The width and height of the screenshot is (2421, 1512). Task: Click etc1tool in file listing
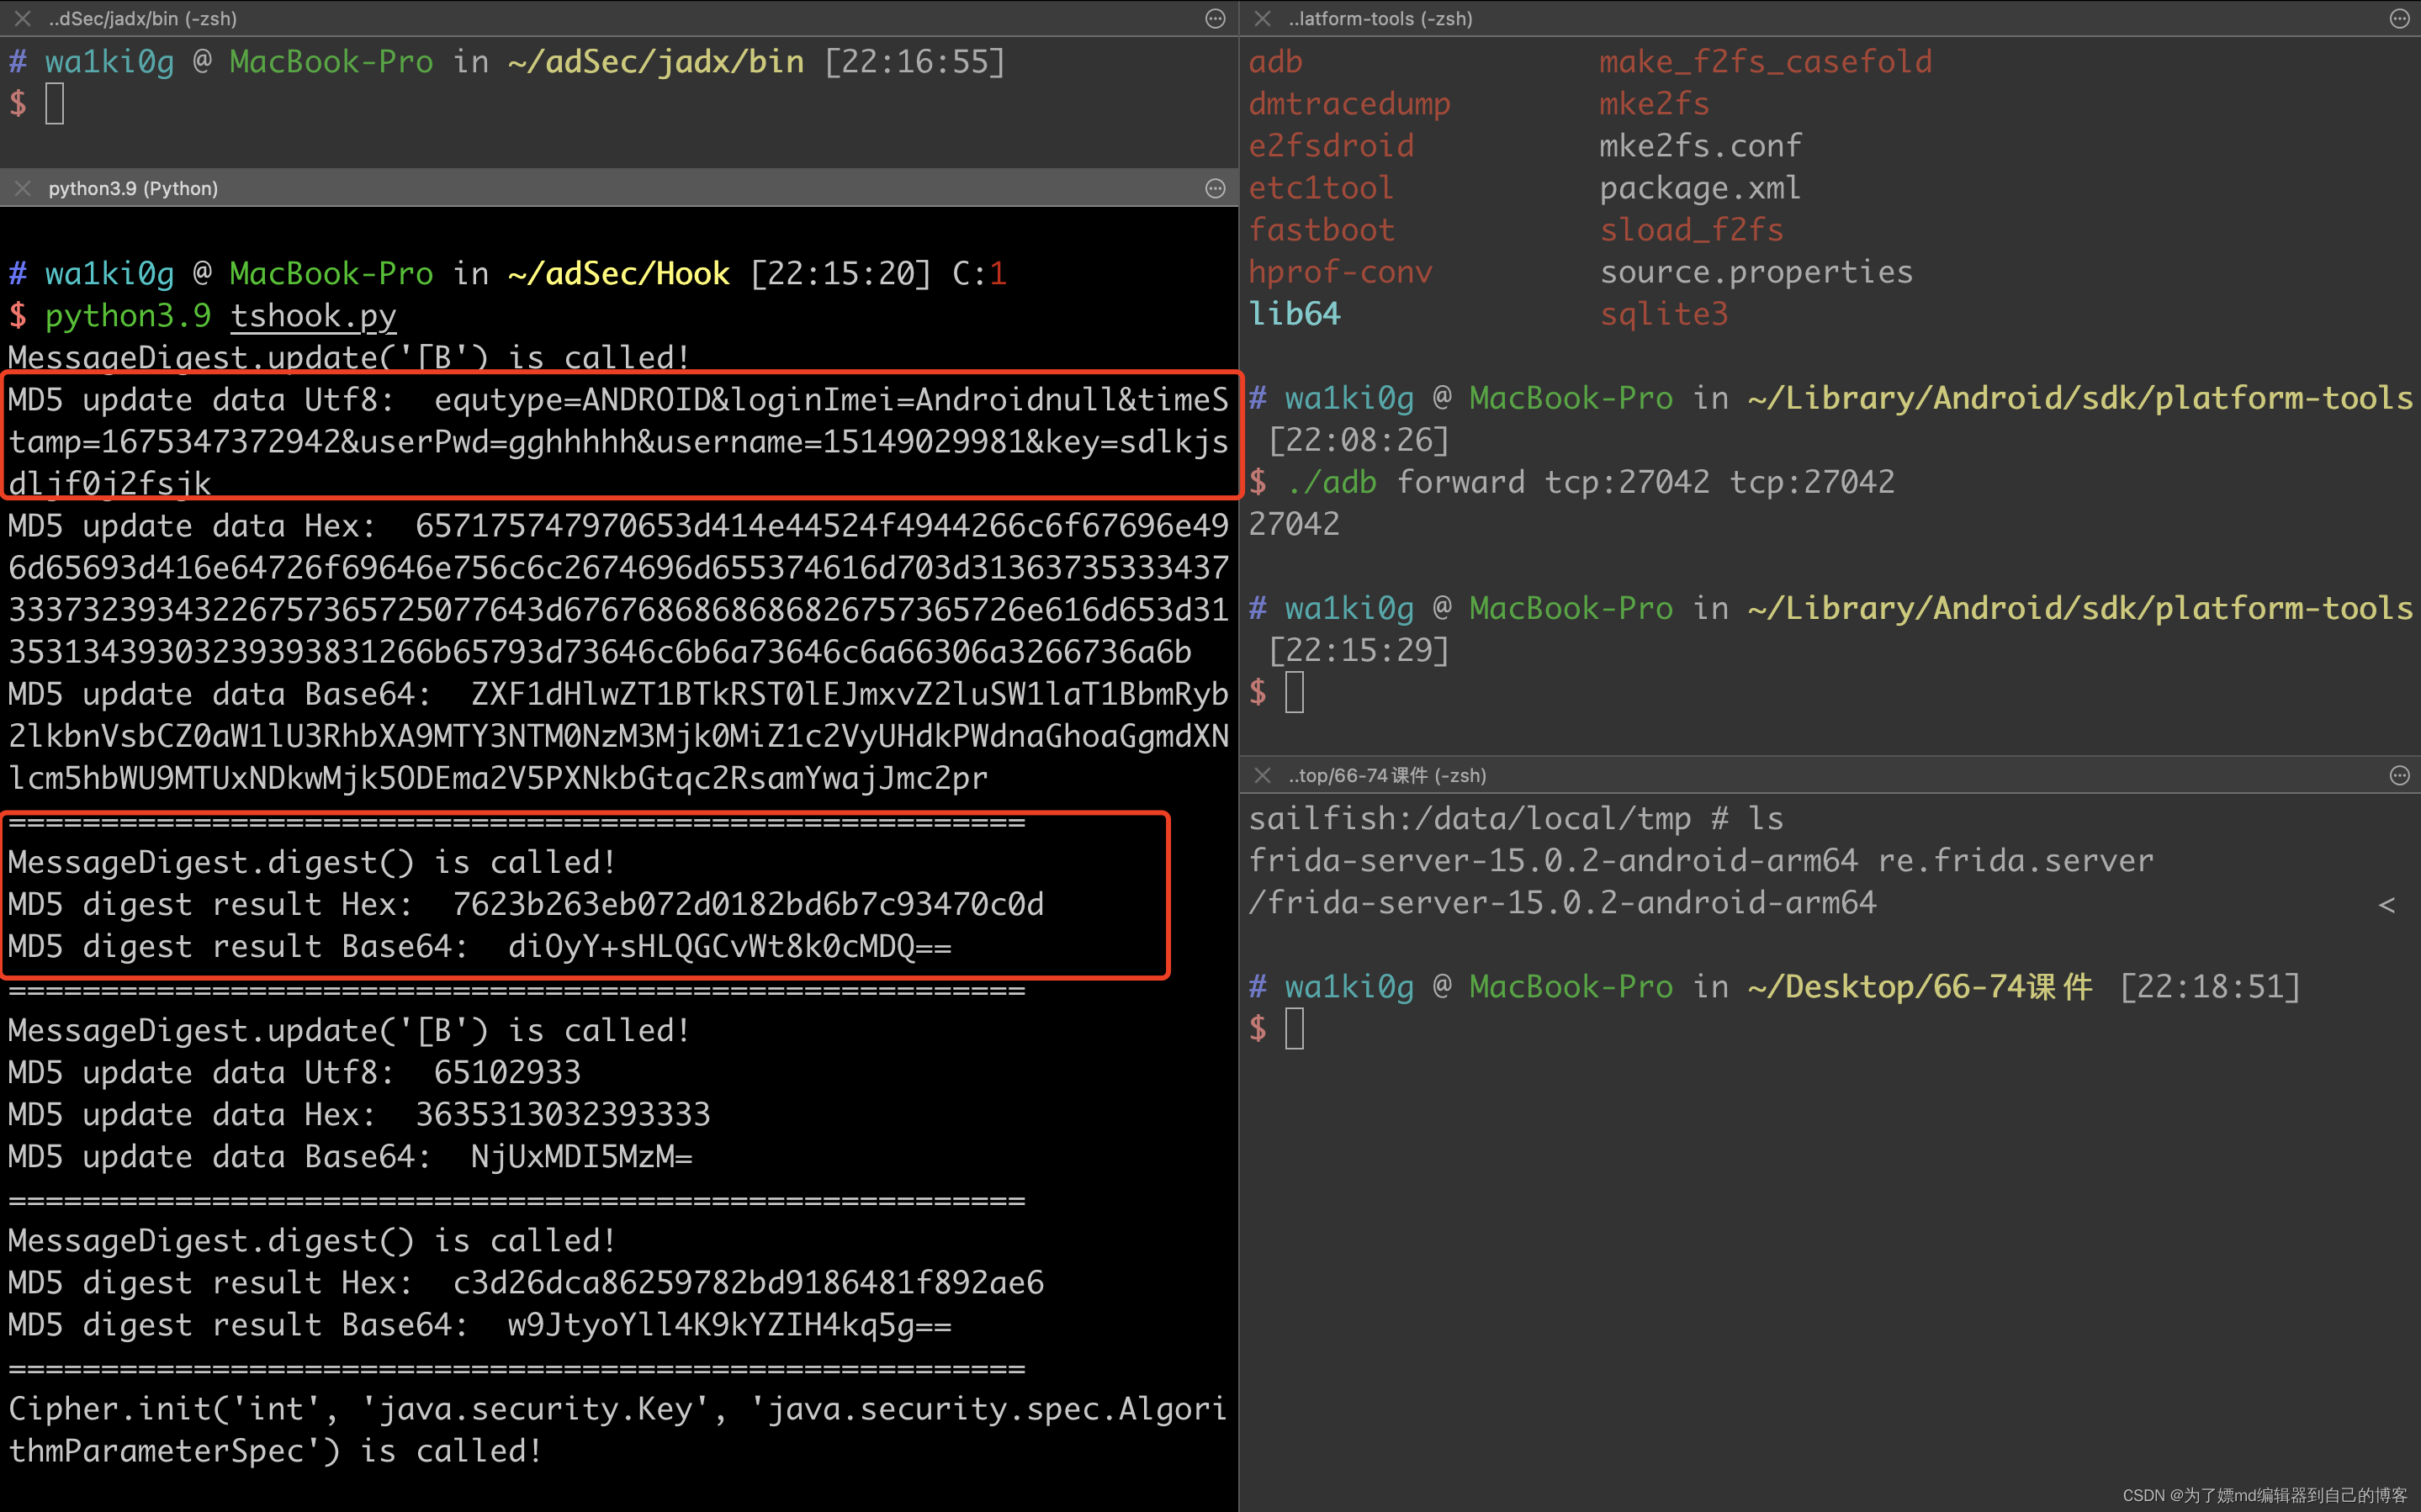tap(1320, 188)
